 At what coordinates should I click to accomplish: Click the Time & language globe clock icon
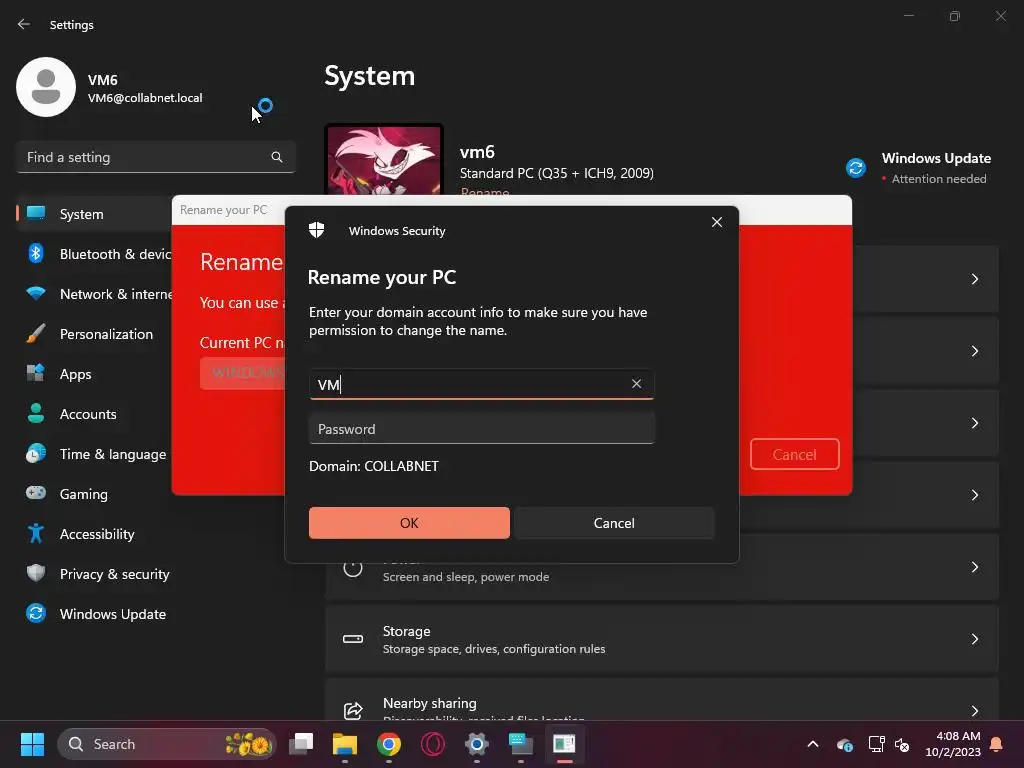[x=36, y=453]
